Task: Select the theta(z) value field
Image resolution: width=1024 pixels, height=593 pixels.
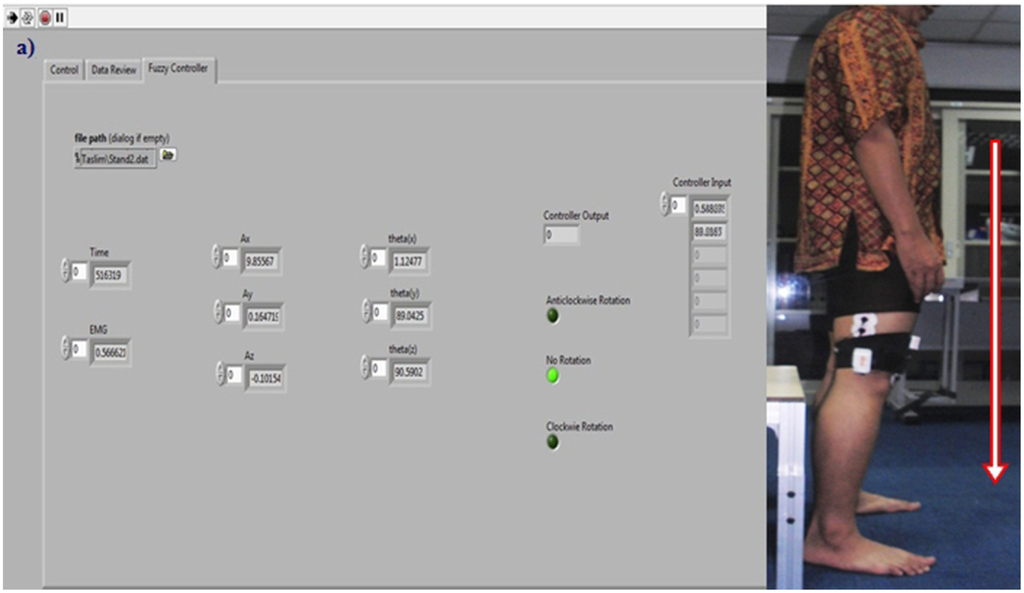Action: (x=411, y=372)
